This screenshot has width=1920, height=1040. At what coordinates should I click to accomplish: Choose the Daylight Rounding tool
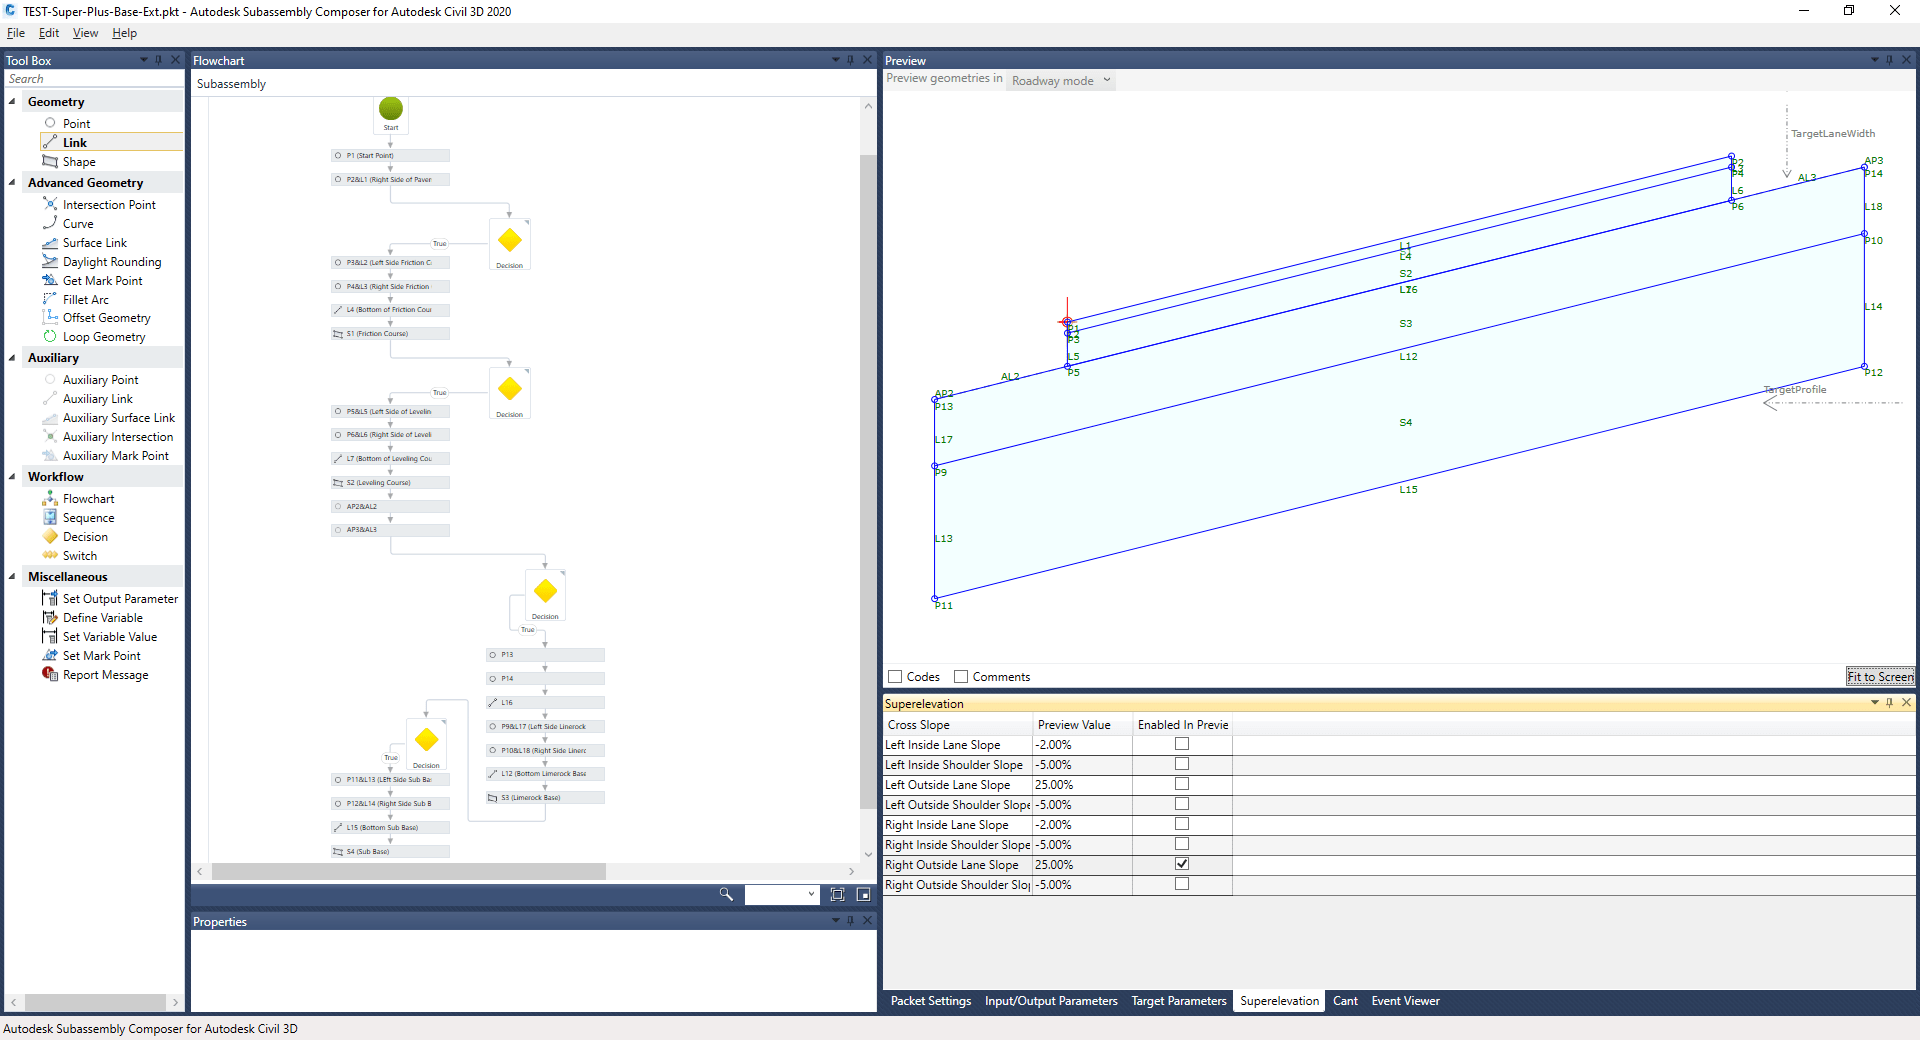tap(111, 261)
